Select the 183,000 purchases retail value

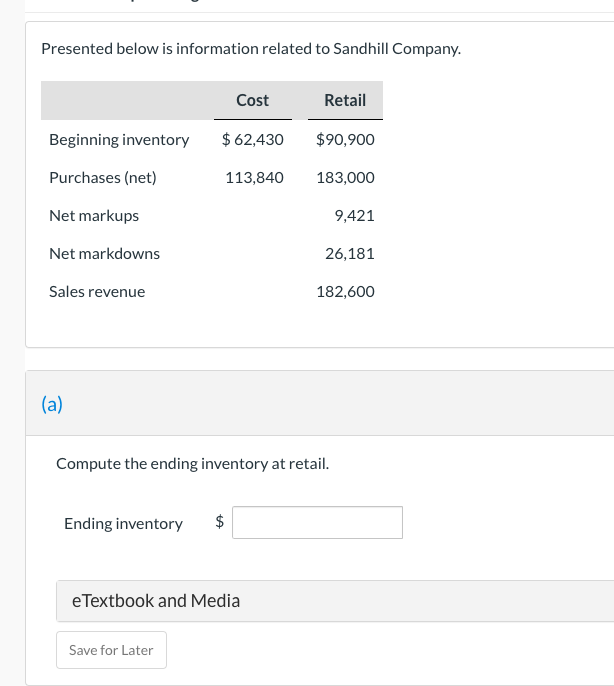click(345, 177)
